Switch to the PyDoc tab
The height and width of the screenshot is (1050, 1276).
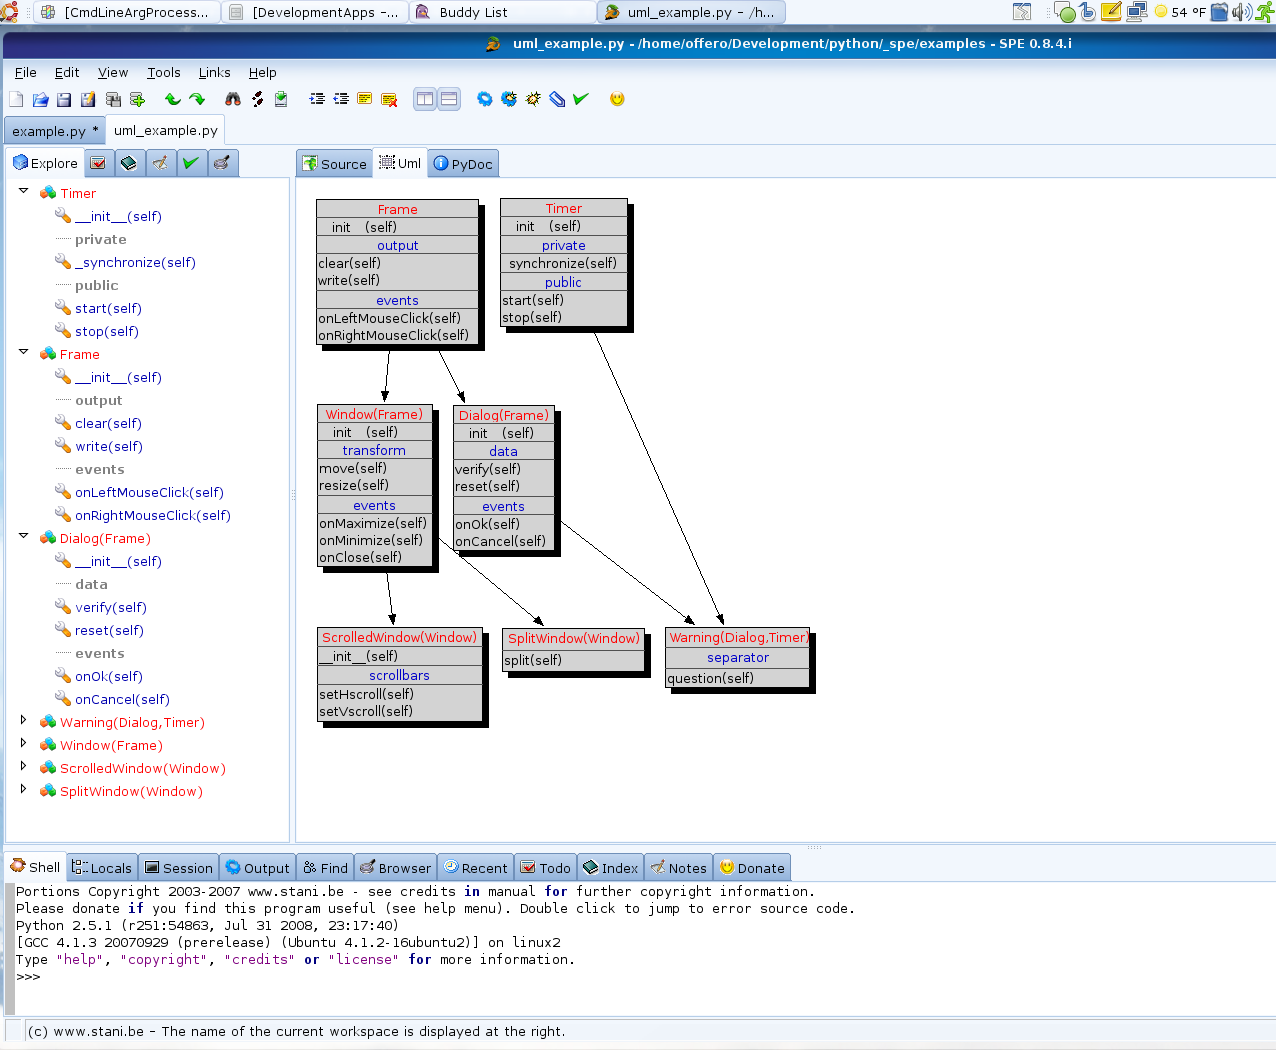[x=463, y=164]
